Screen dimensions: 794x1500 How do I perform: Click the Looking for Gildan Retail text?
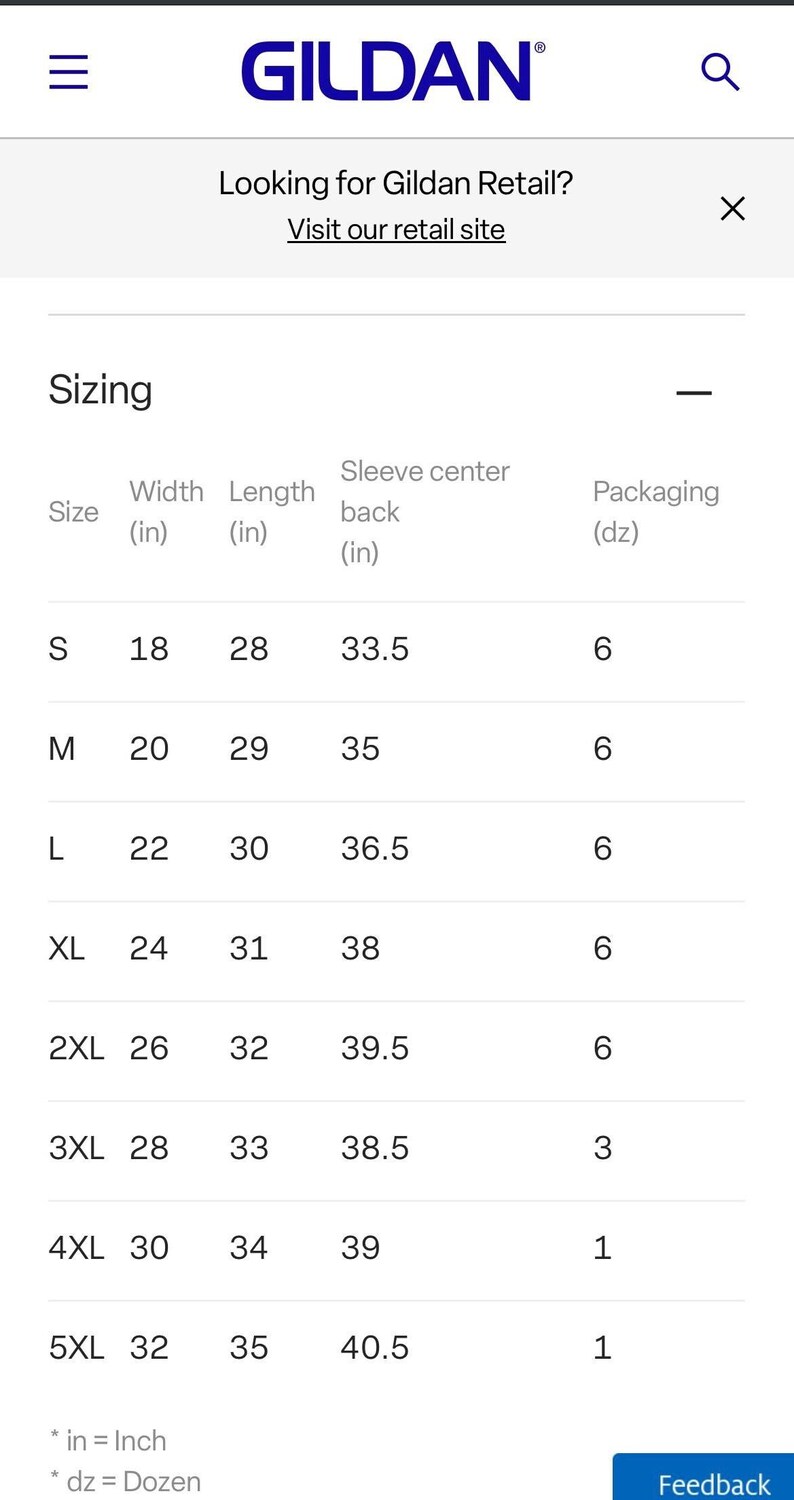tap(396, 183)
